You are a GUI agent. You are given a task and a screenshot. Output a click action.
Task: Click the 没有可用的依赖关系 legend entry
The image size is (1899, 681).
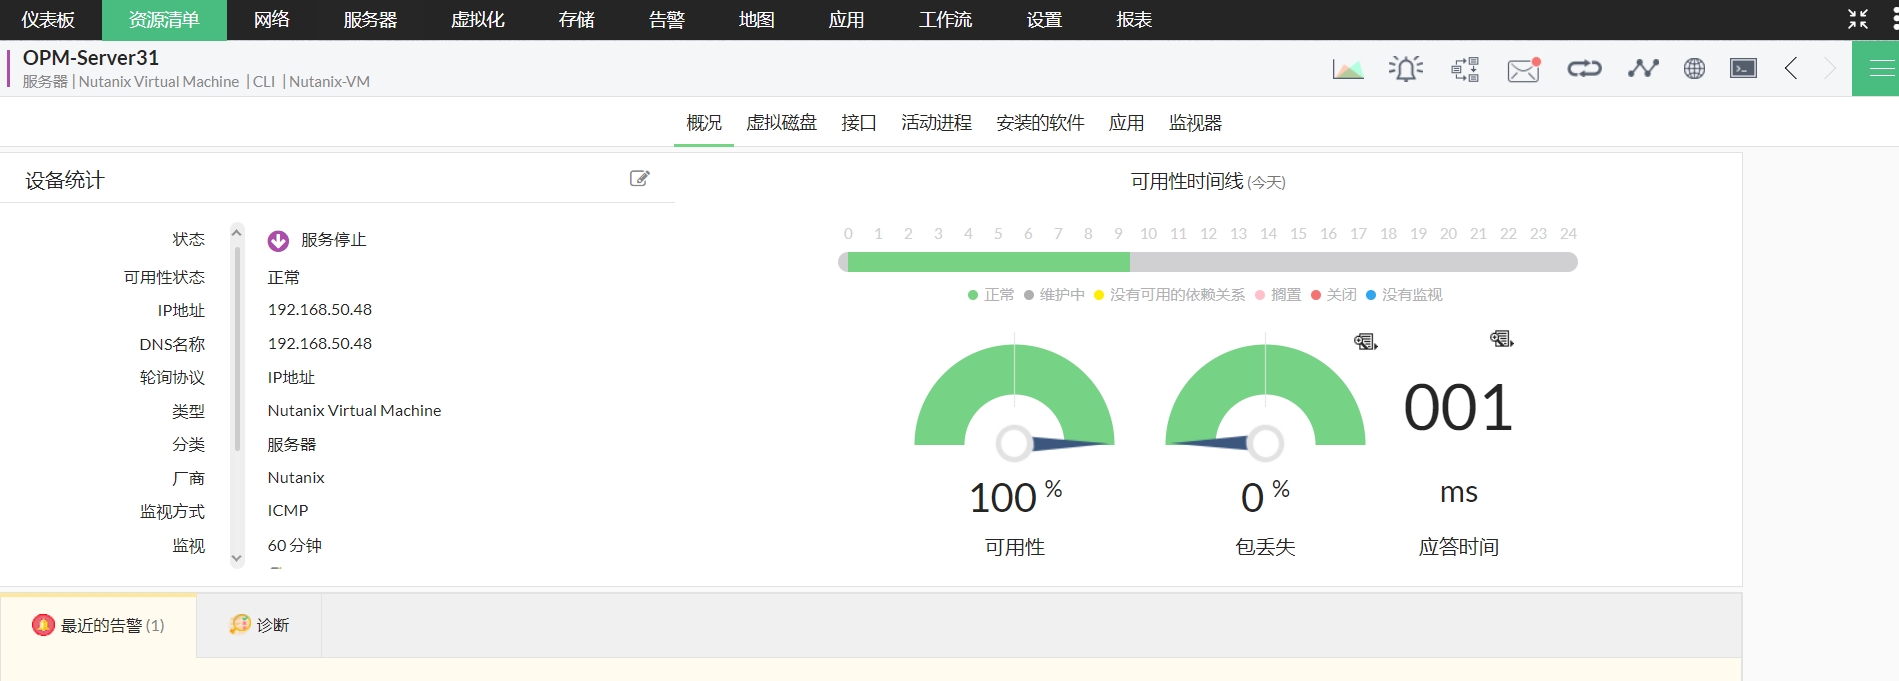tap(1170, 295)
